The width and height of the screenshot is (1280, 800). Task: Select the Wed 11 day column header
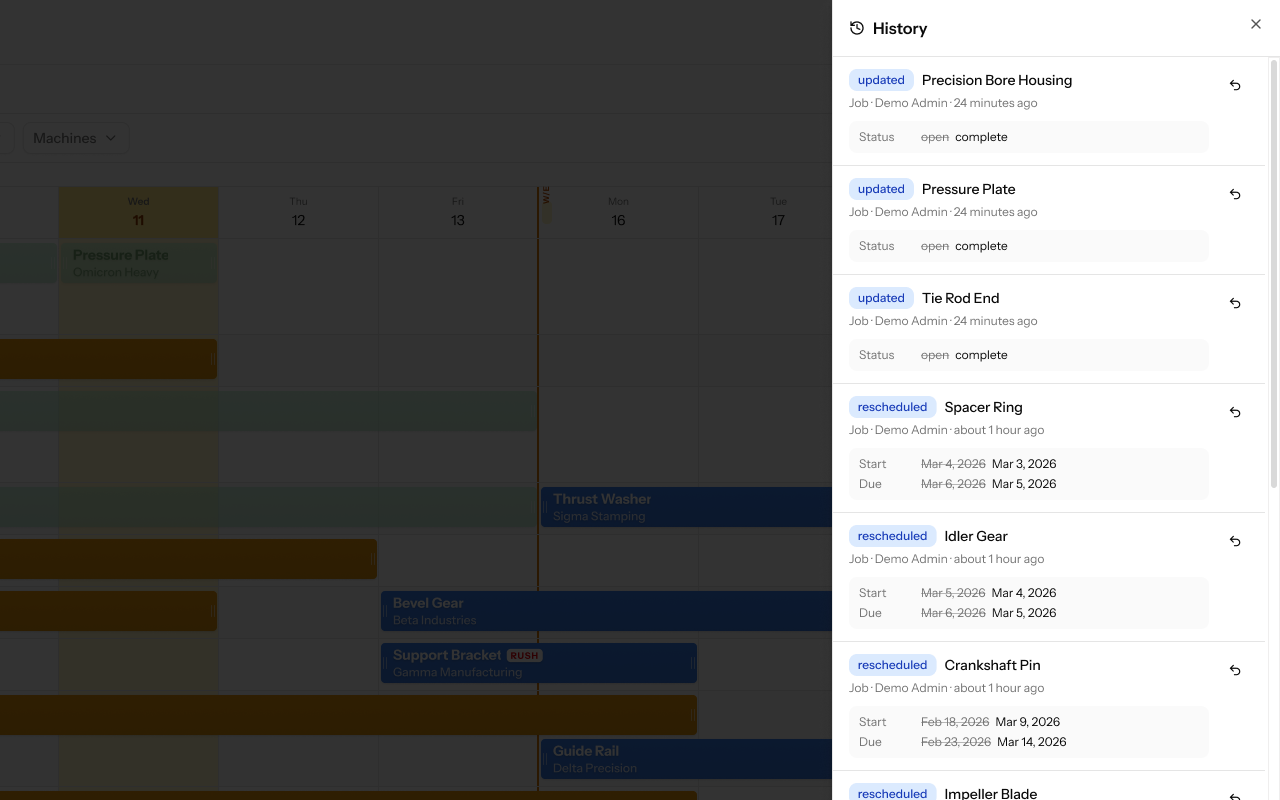(x=138, y=212)
